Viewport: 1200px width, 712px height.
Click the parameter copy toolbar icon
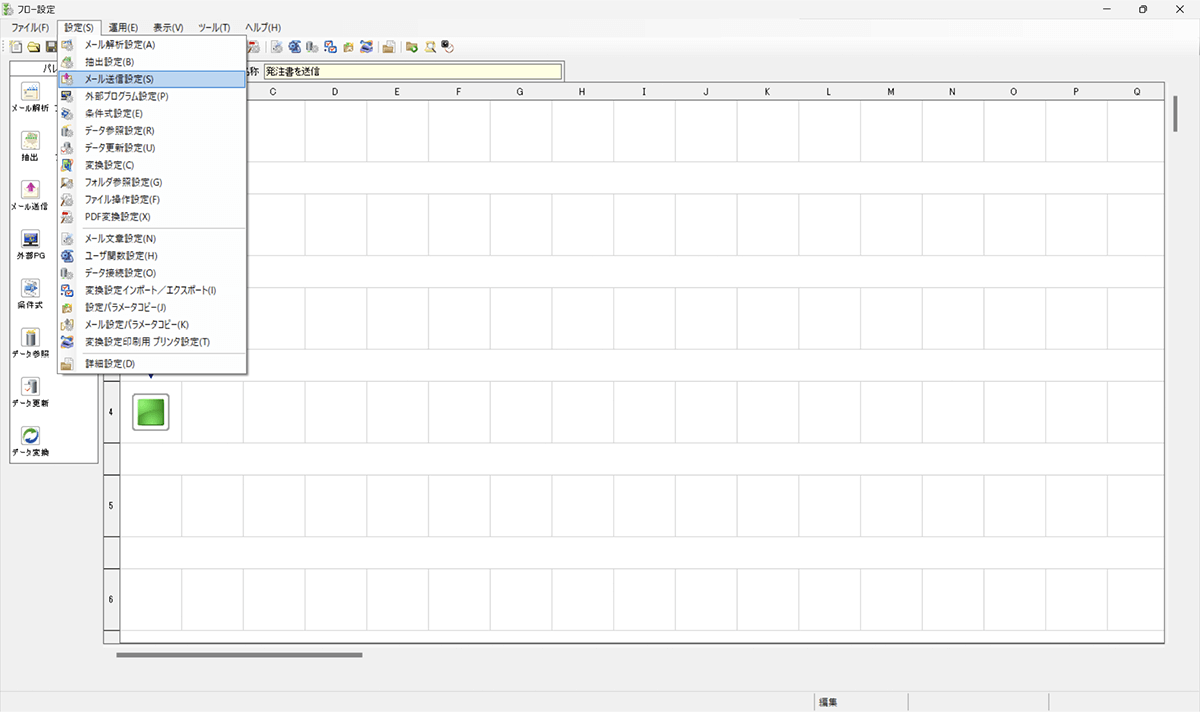click(348, 46)
